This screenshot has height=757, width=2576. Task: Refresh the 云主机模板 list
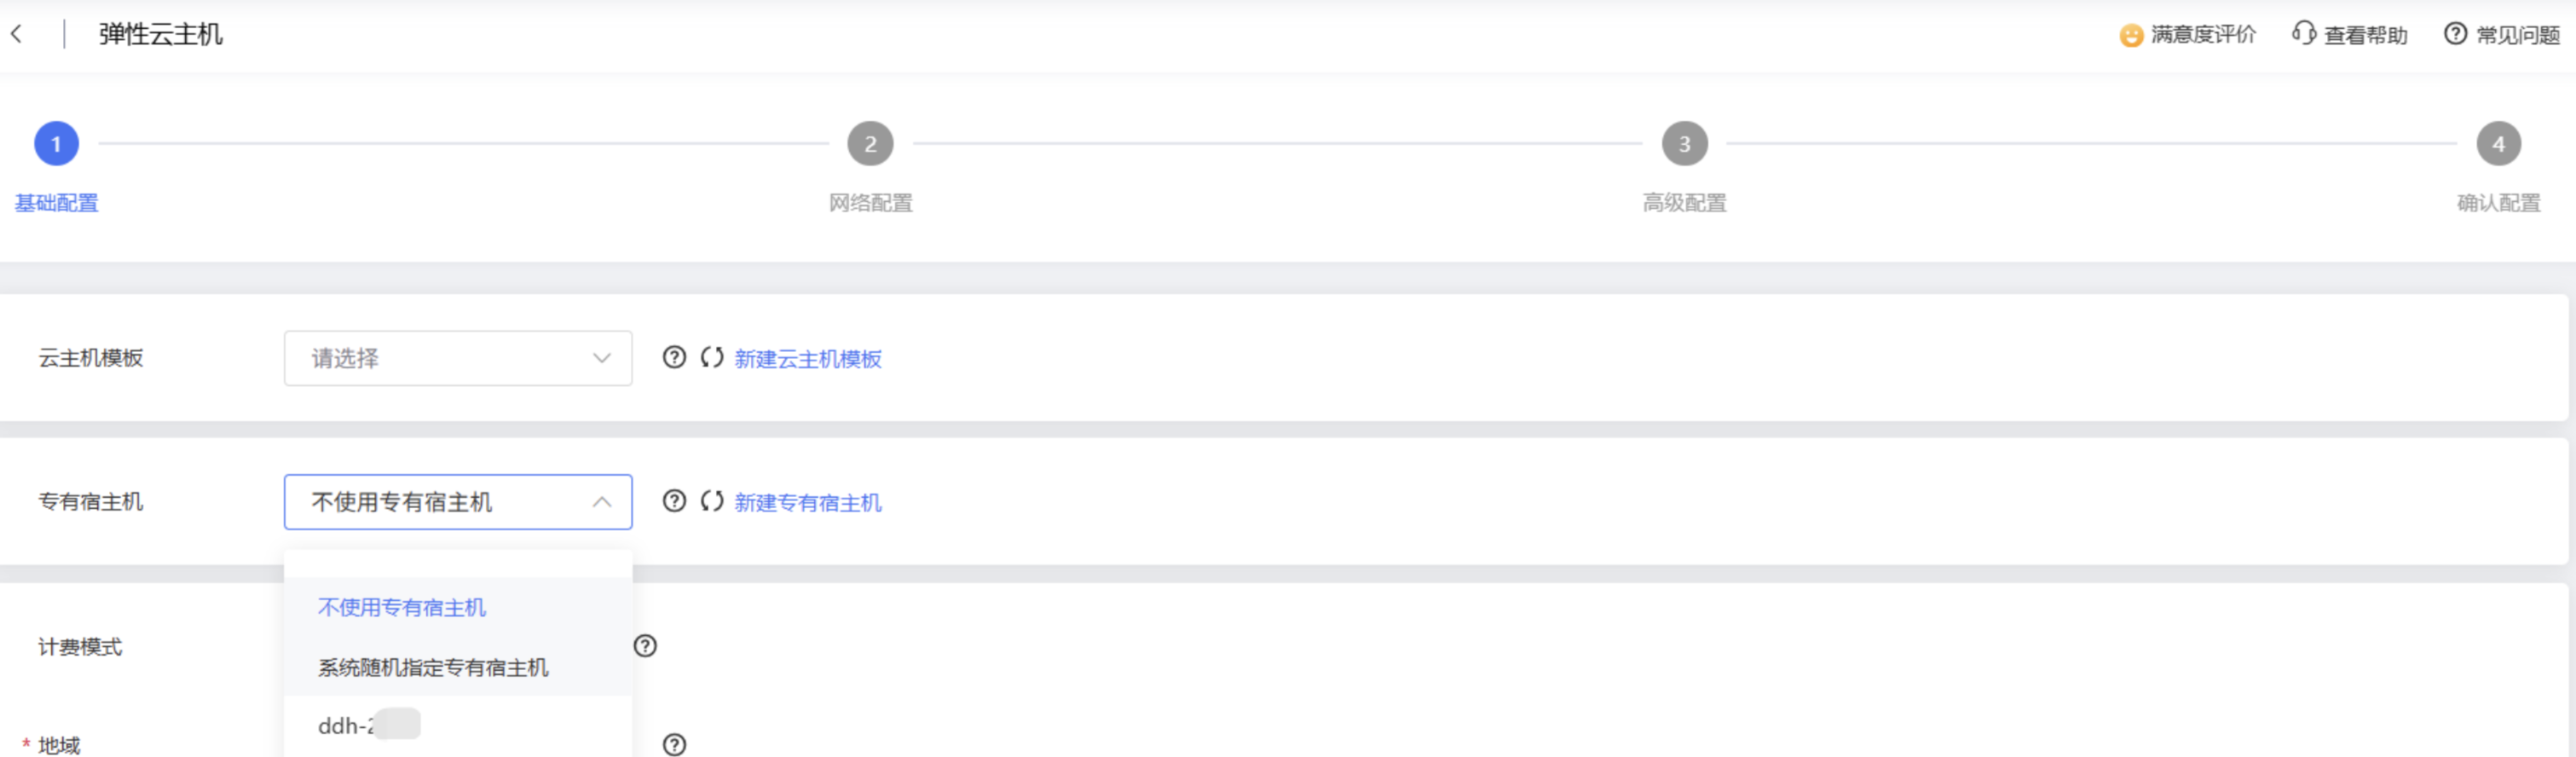point(712,358)
